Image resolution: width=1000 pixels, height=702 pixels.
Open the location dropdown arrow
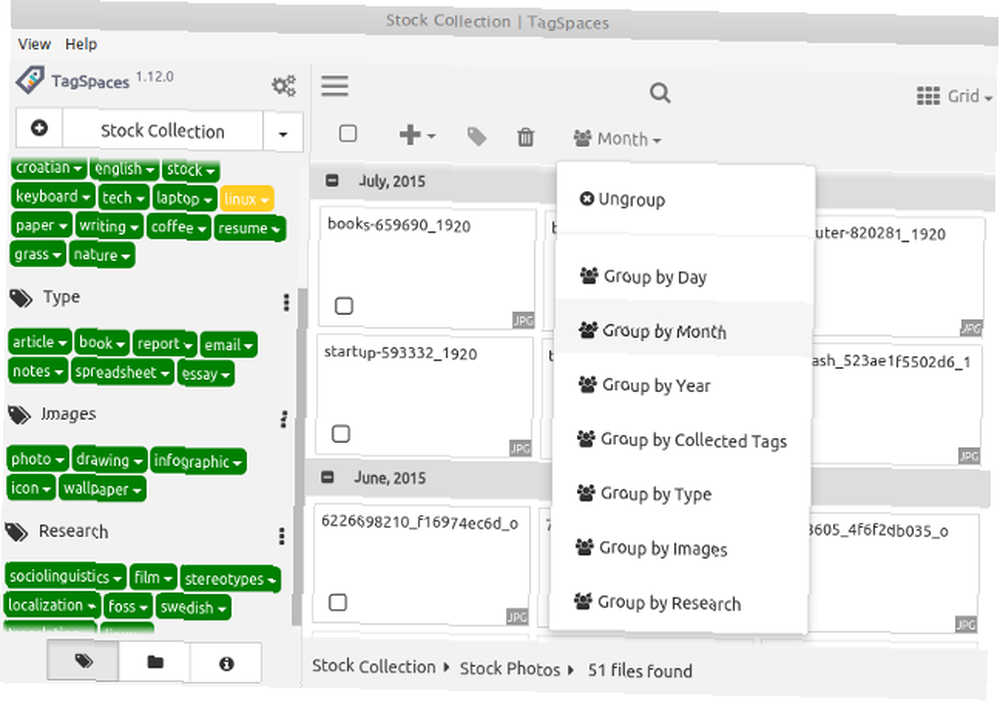tap(283, 133)
